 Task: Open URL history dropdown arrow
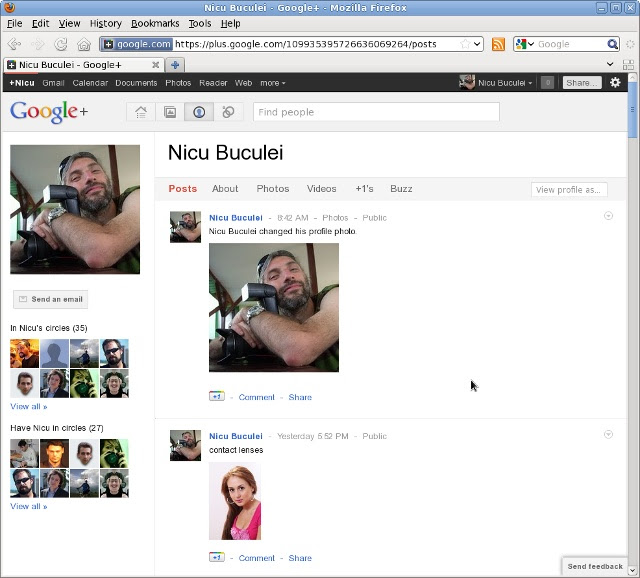(x=477, y=44)
